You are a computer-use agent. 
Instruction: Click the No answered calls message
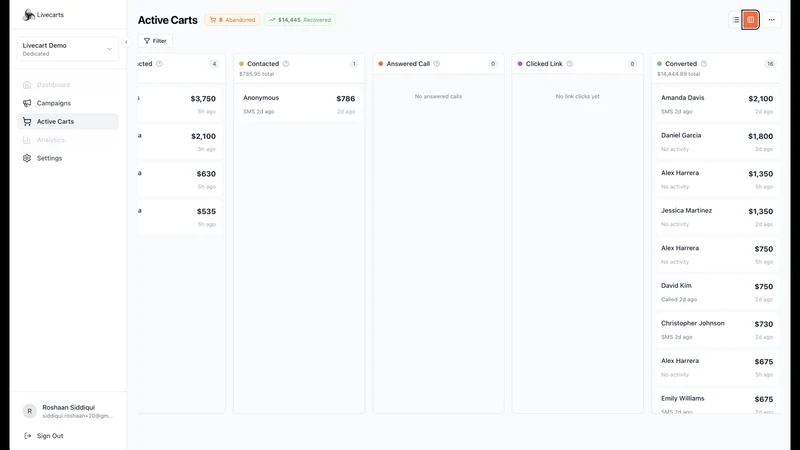(x=438, y=96)
